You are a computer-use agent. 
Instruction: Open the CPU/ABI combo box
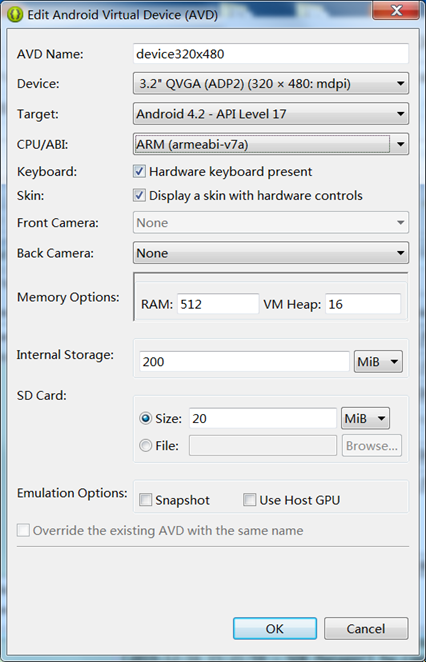(271, 144)
